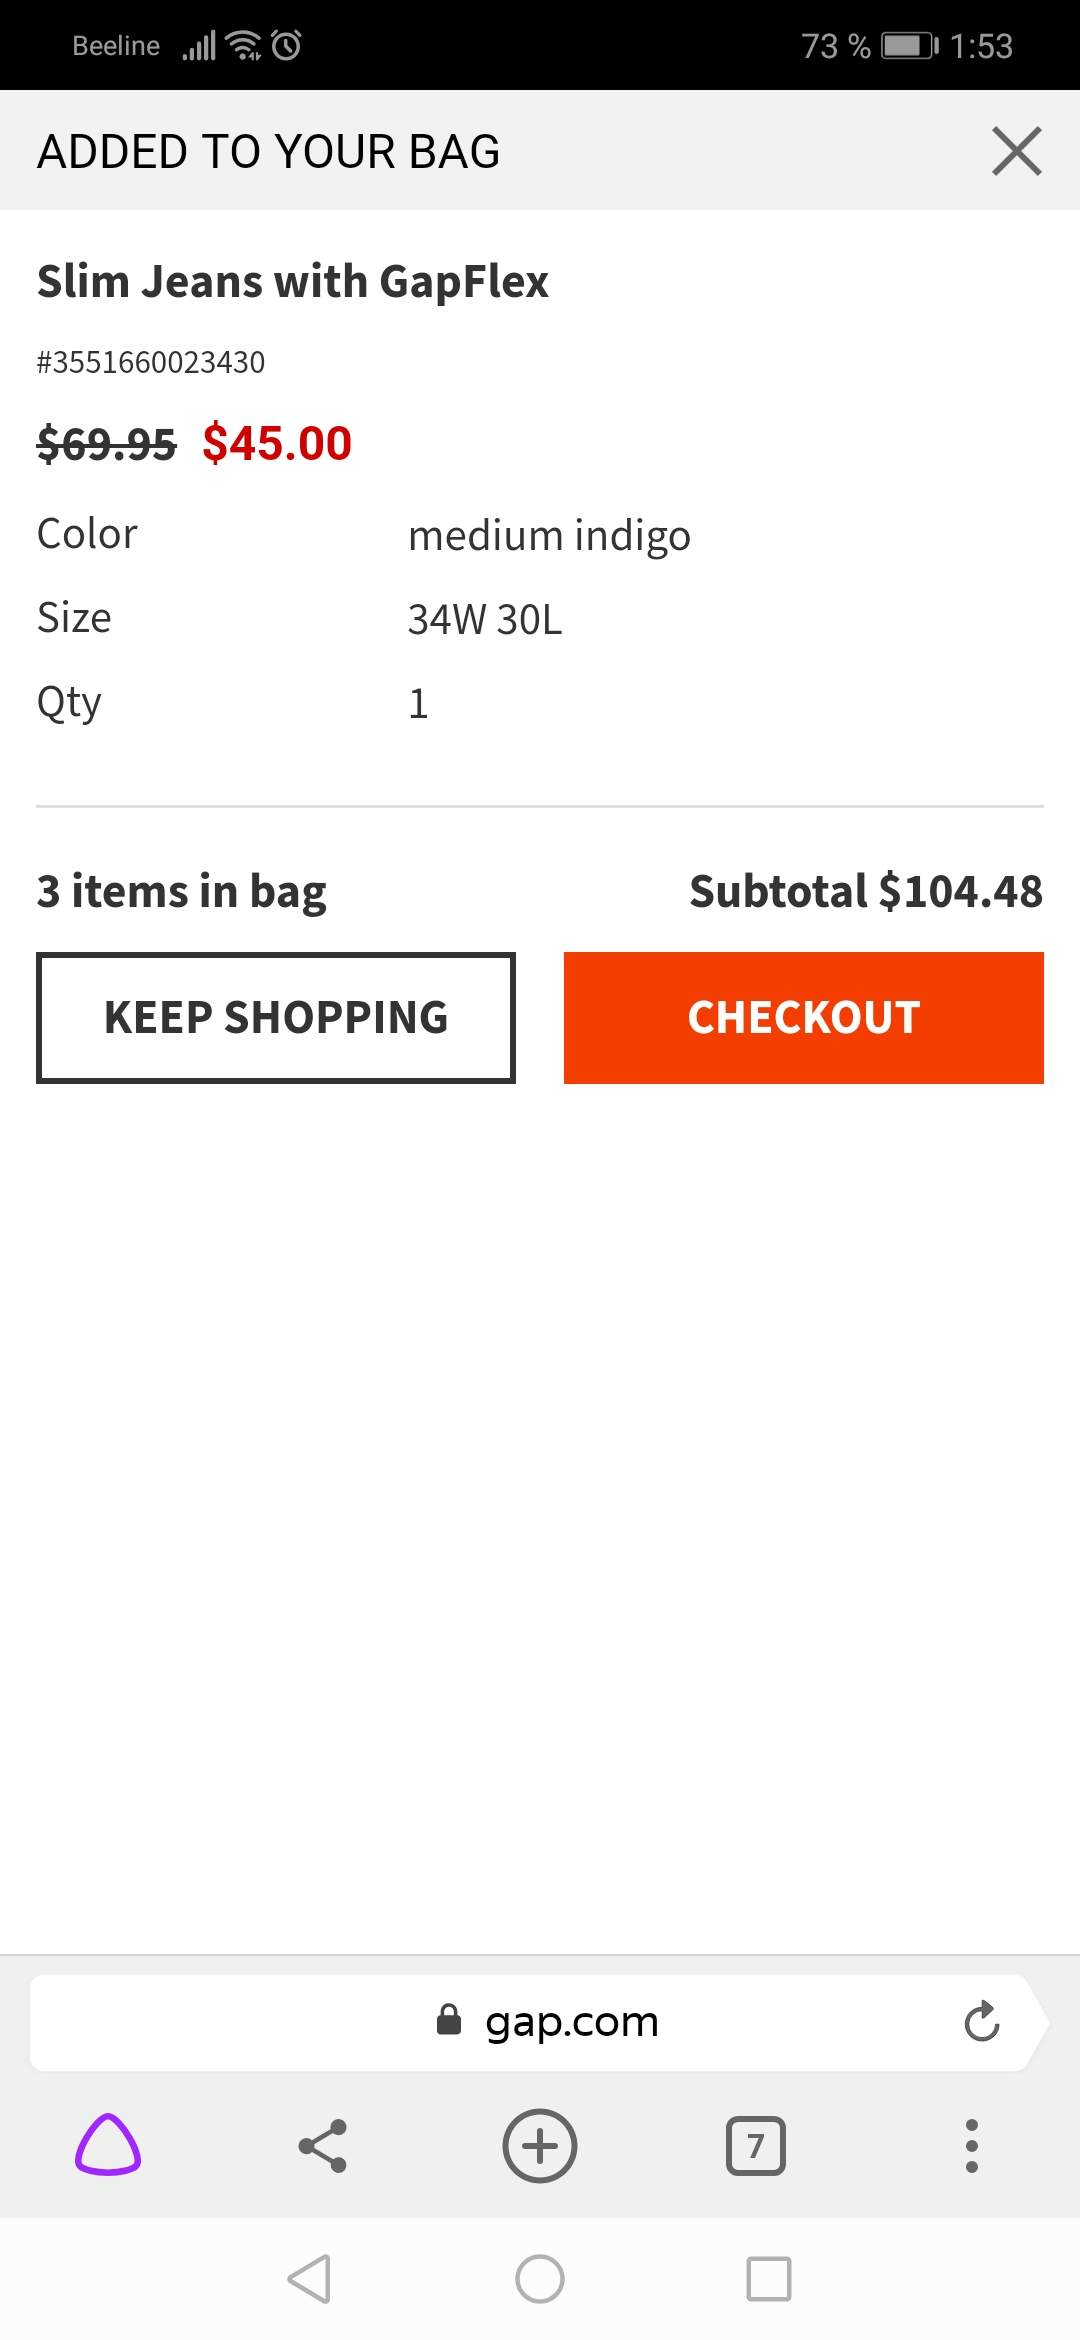
Task: Reload the gap.com page
Action: 982,2021
